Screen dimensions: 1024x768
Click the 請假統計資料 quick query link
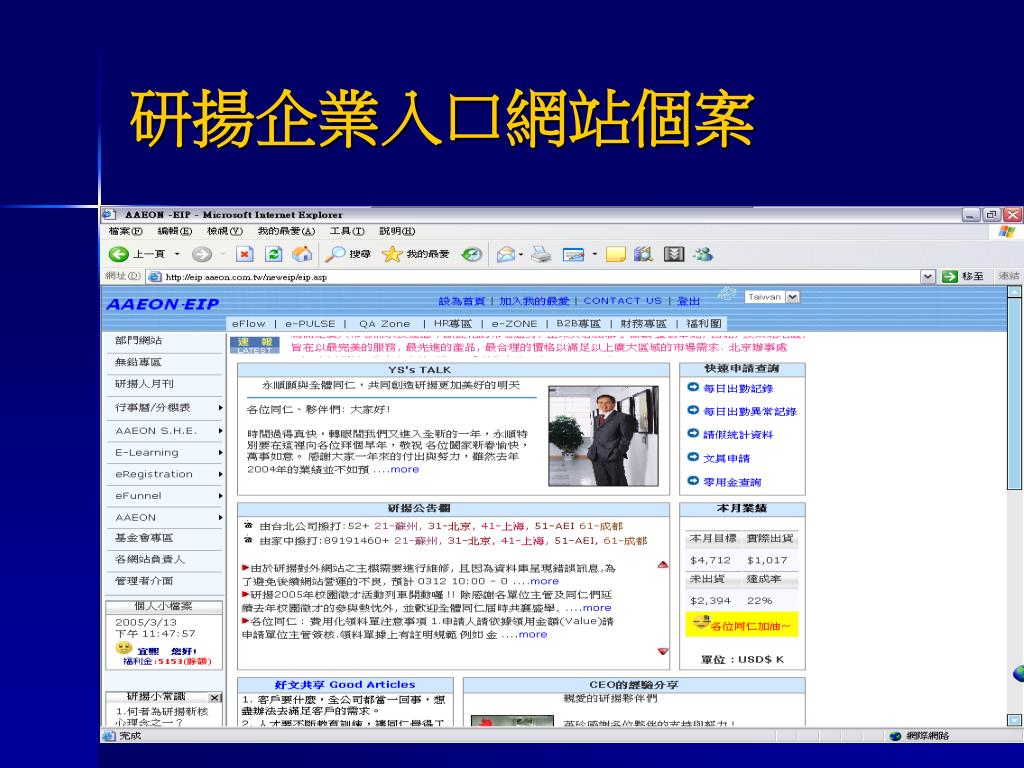tap(738, 435)
